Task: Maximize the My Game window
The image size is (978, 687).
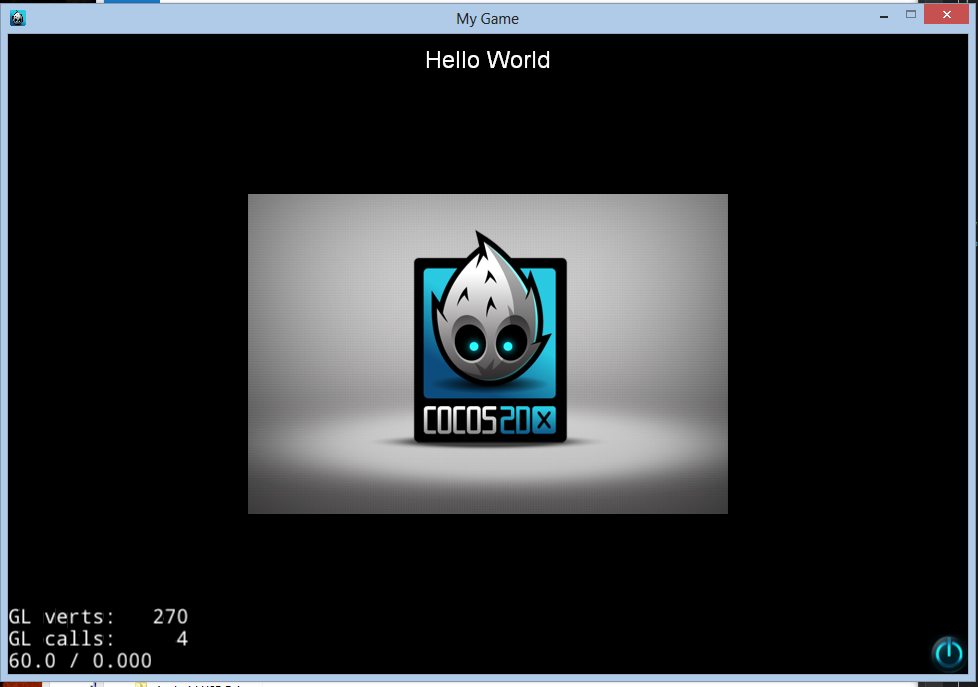Action: pos(911,14)
